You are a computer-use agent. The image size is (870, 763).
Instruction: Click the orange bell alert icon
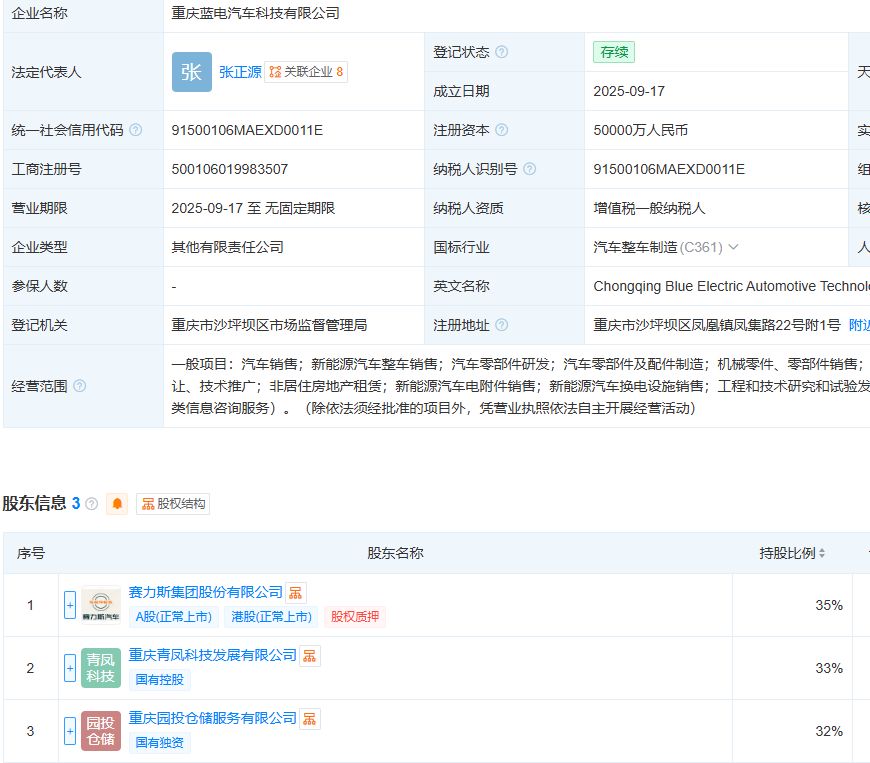point(117,504)
